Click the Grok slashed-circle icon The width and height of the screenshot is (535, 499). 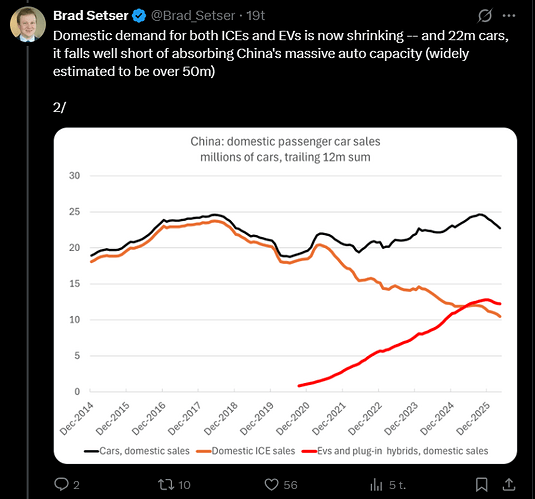(x=485, y=15)
